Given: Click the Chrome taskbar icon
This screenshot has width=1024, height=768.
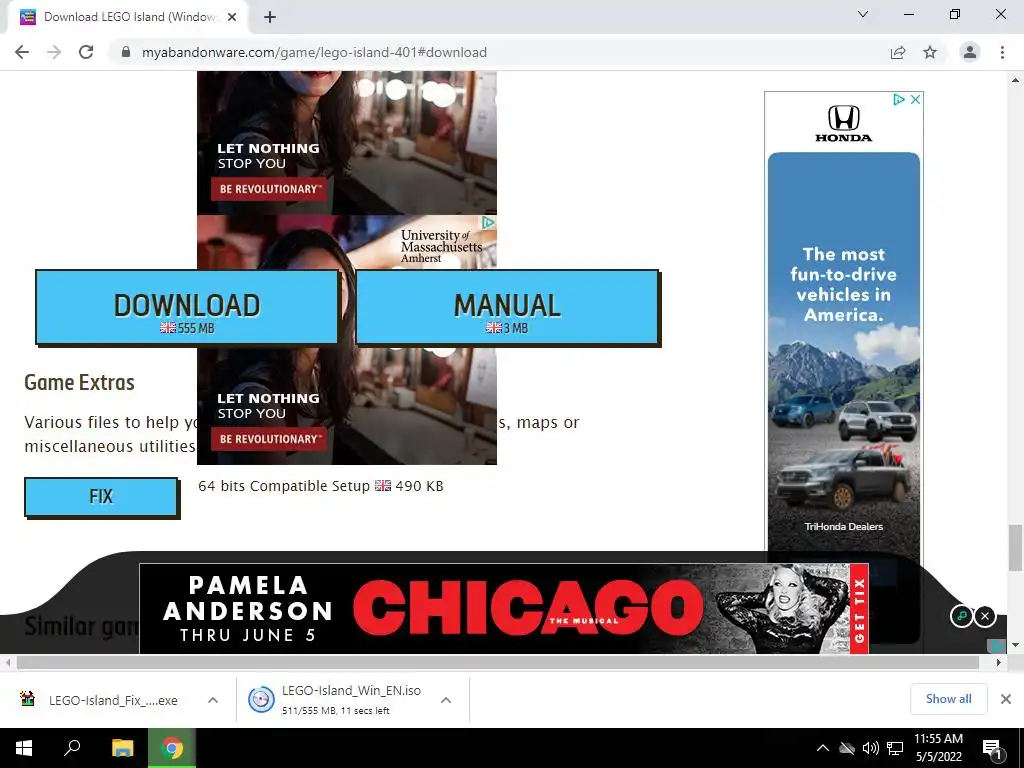Looking at the screenshot, I should click(x=172, y=748).
